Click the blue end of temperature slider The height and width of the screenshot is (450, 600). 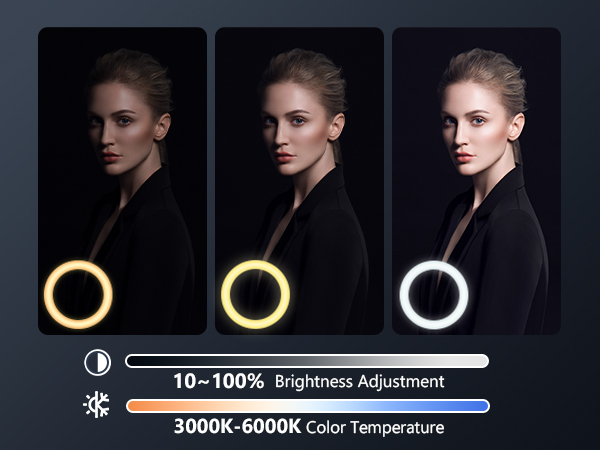[x=476, y=406]
